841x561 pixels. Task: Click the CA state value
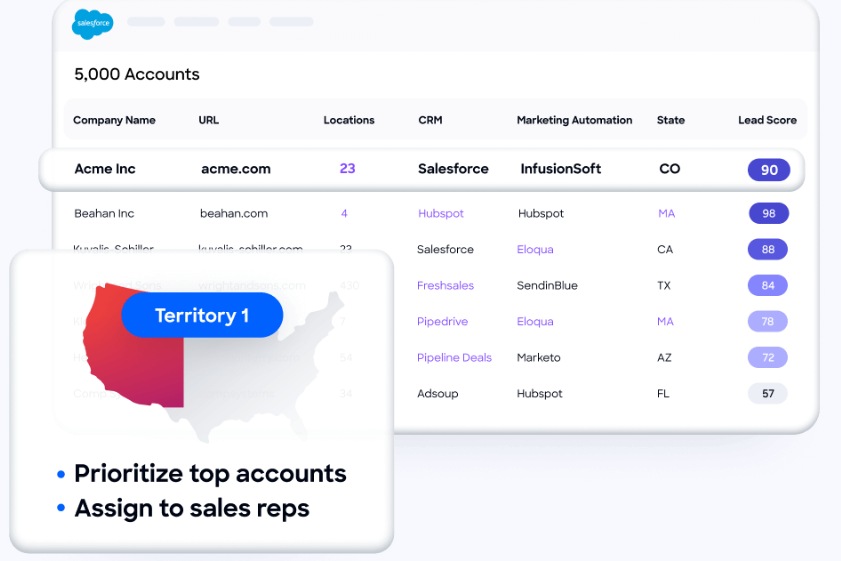665,249
